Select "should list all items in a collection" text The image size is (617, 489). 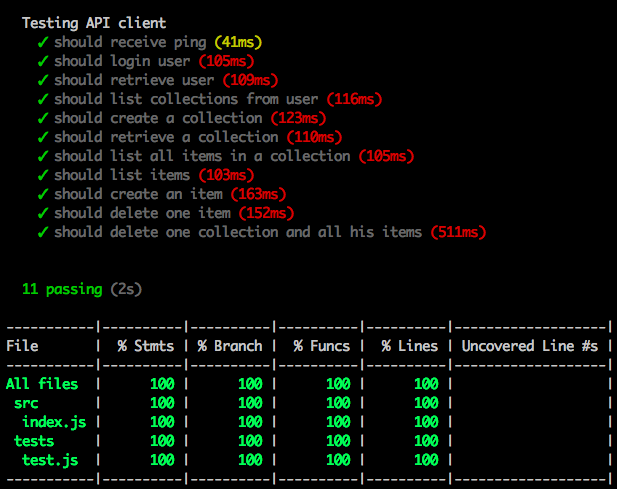(x=202, y=156)
